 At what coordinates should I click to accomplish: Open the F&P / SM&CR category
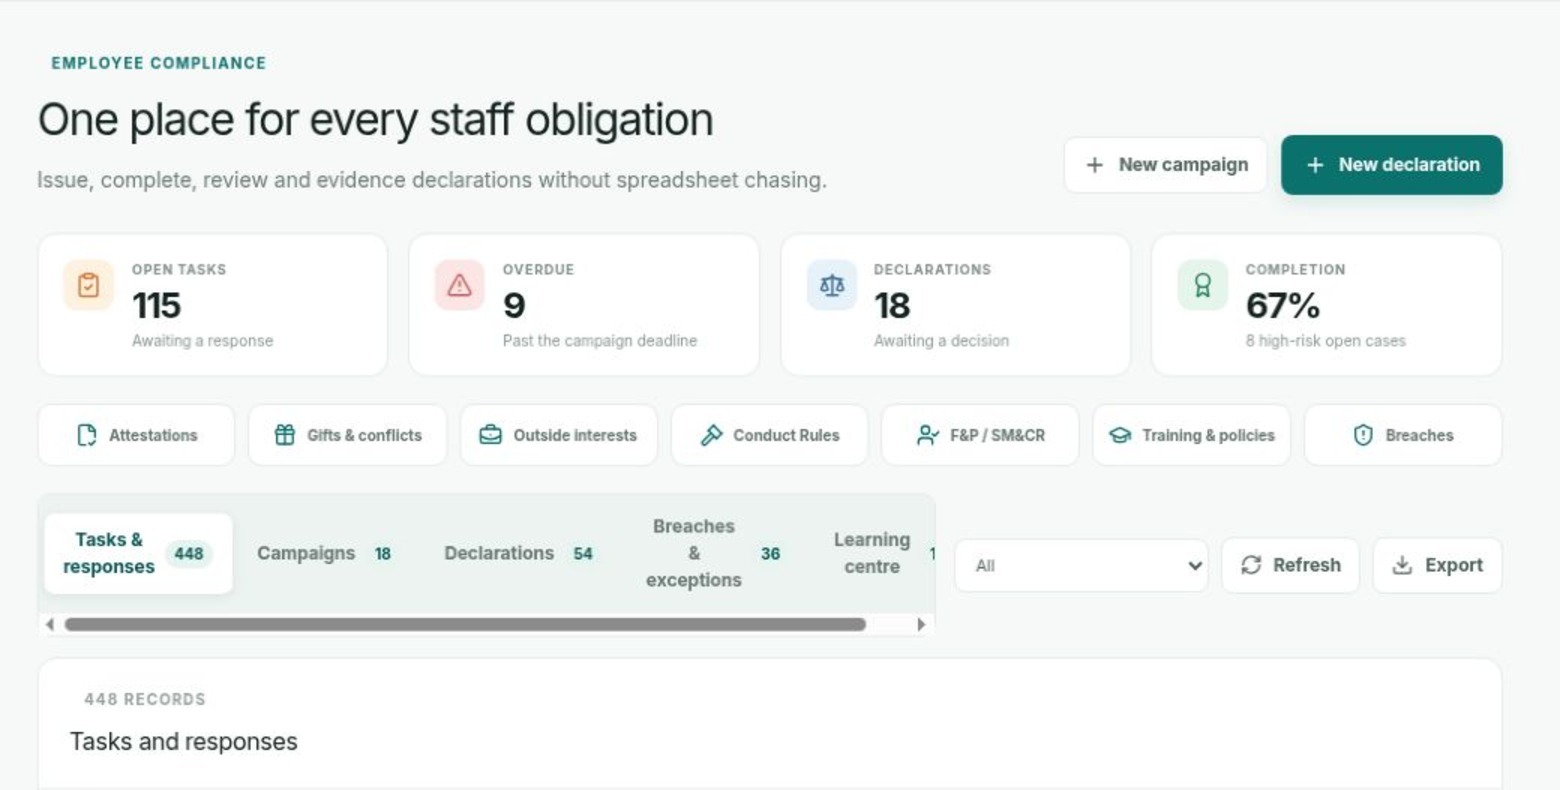click(980, 435)
